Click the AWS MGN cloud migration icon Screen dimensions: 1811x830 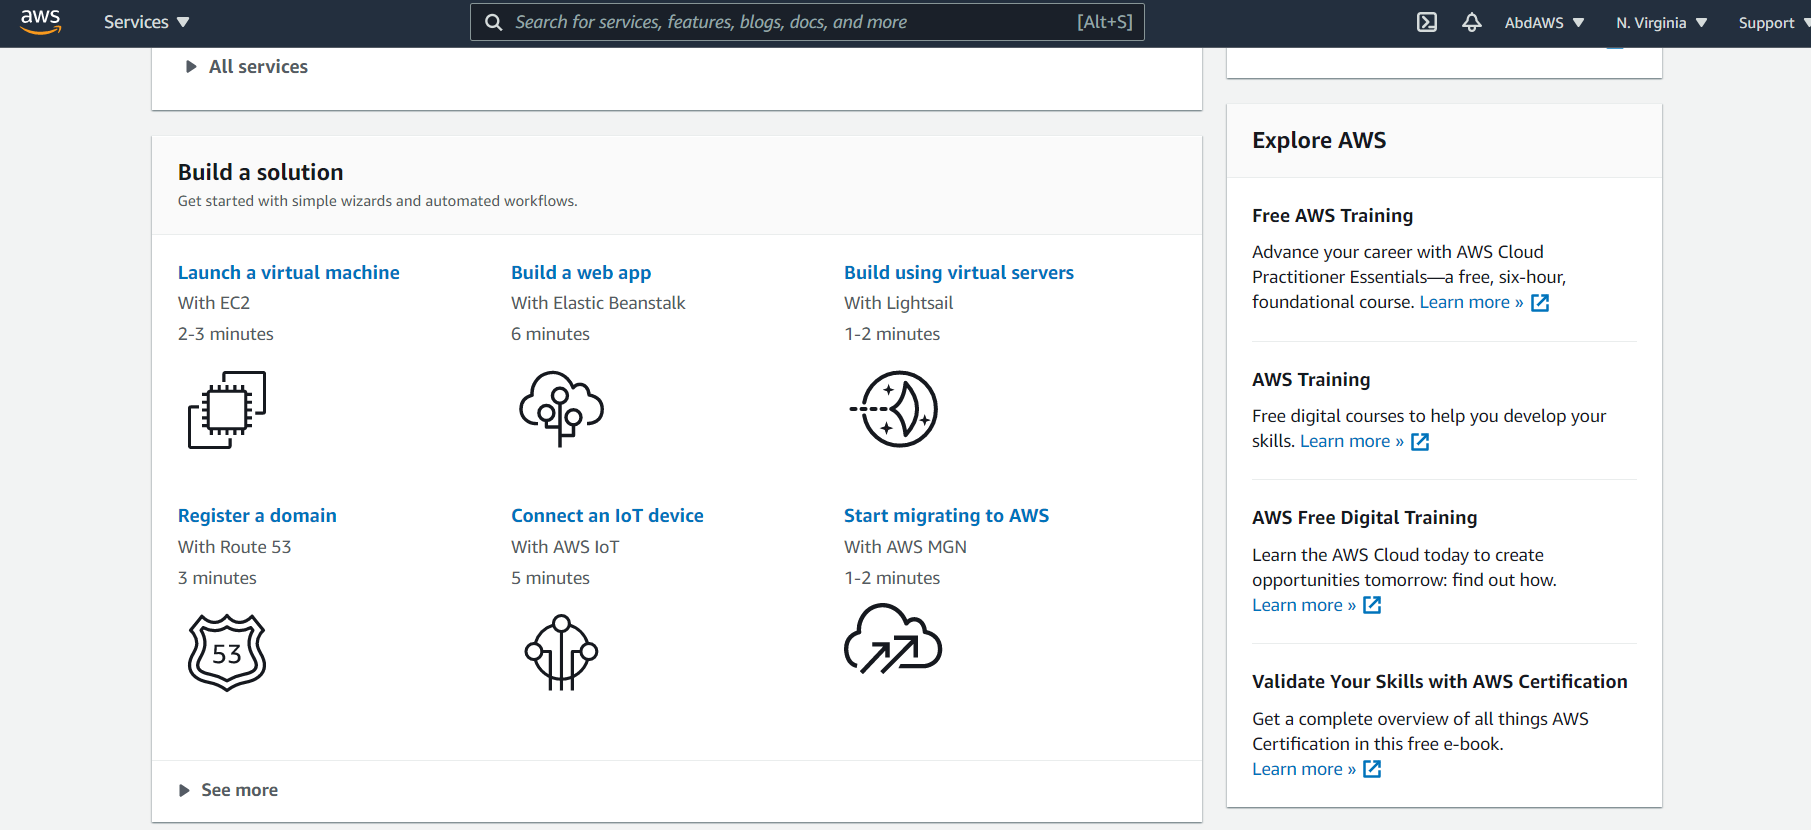tap(893, 640)
